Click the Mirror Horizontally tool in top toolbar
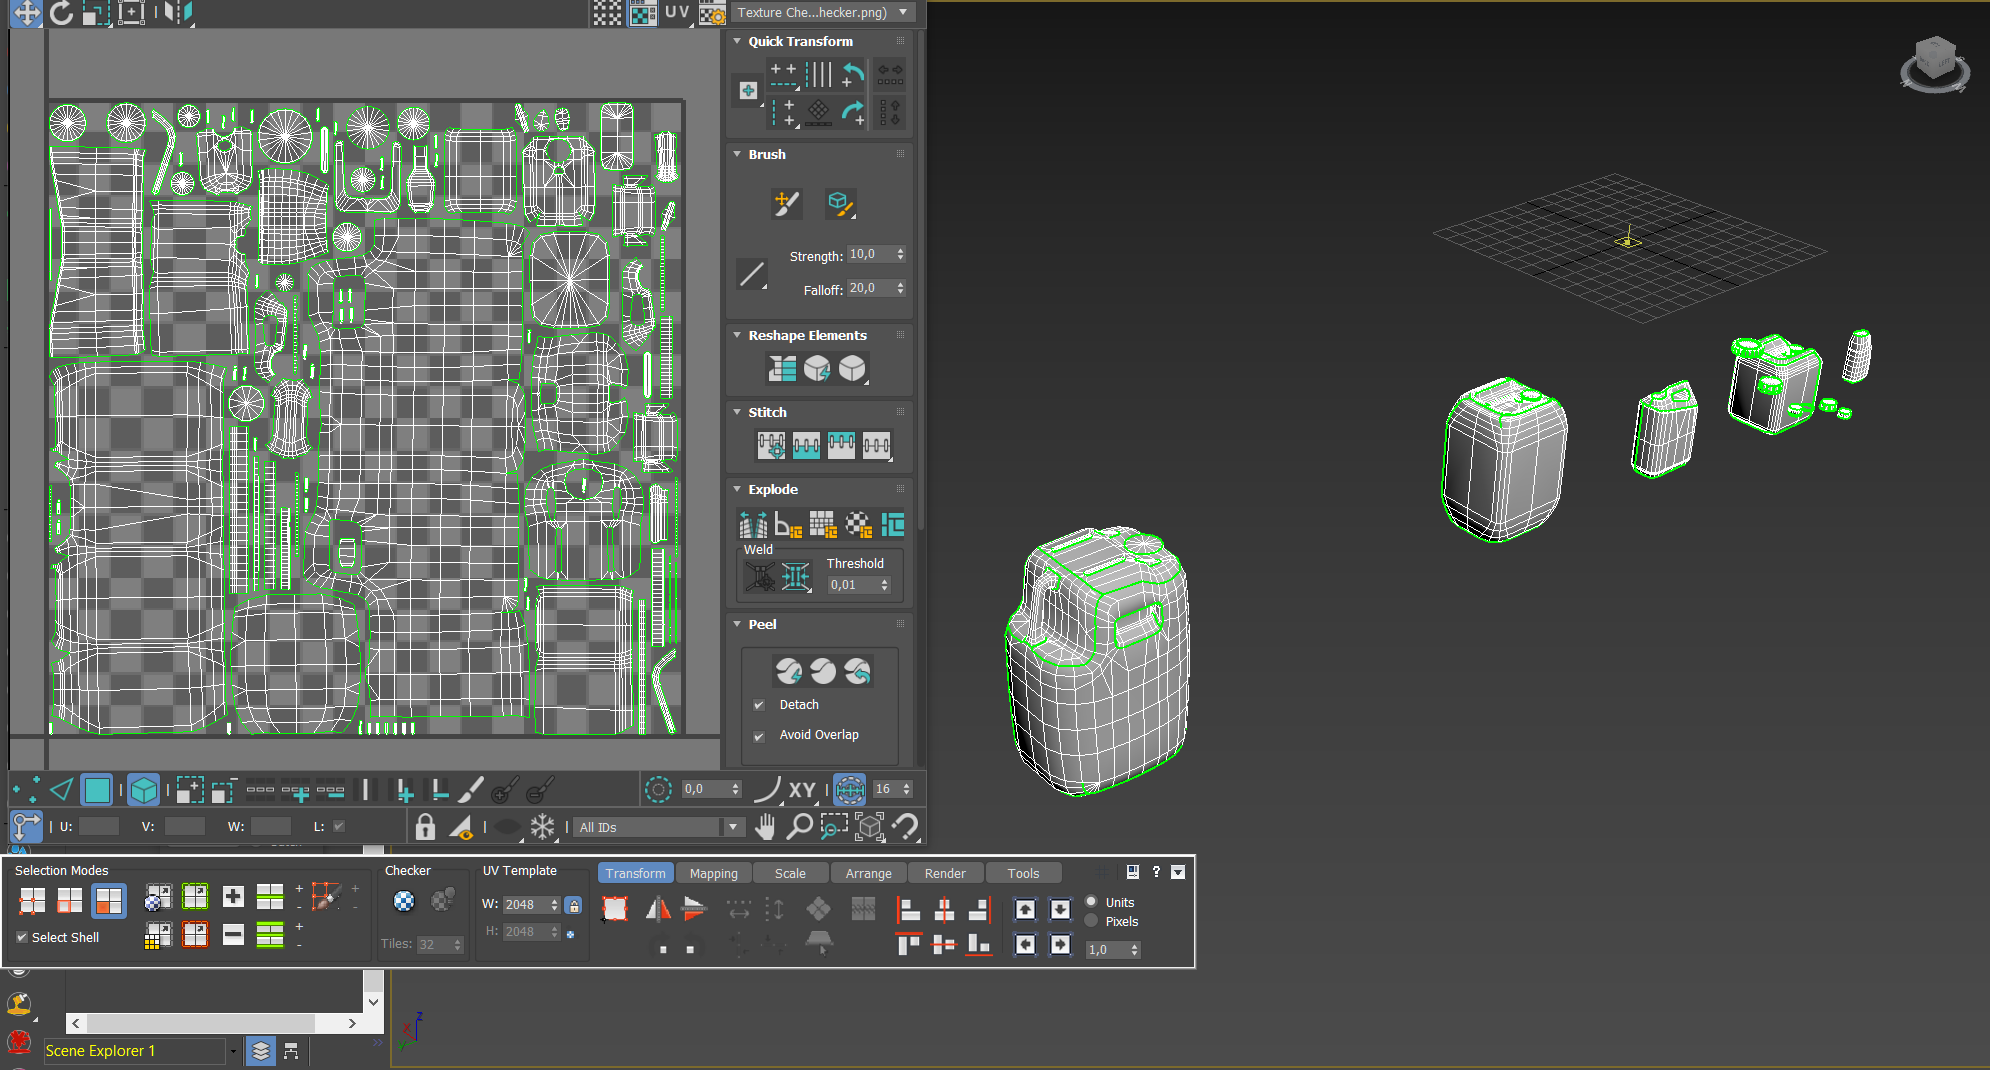Image resolution: width=1990 pixels, height=1070 pixels. (178, 13)
